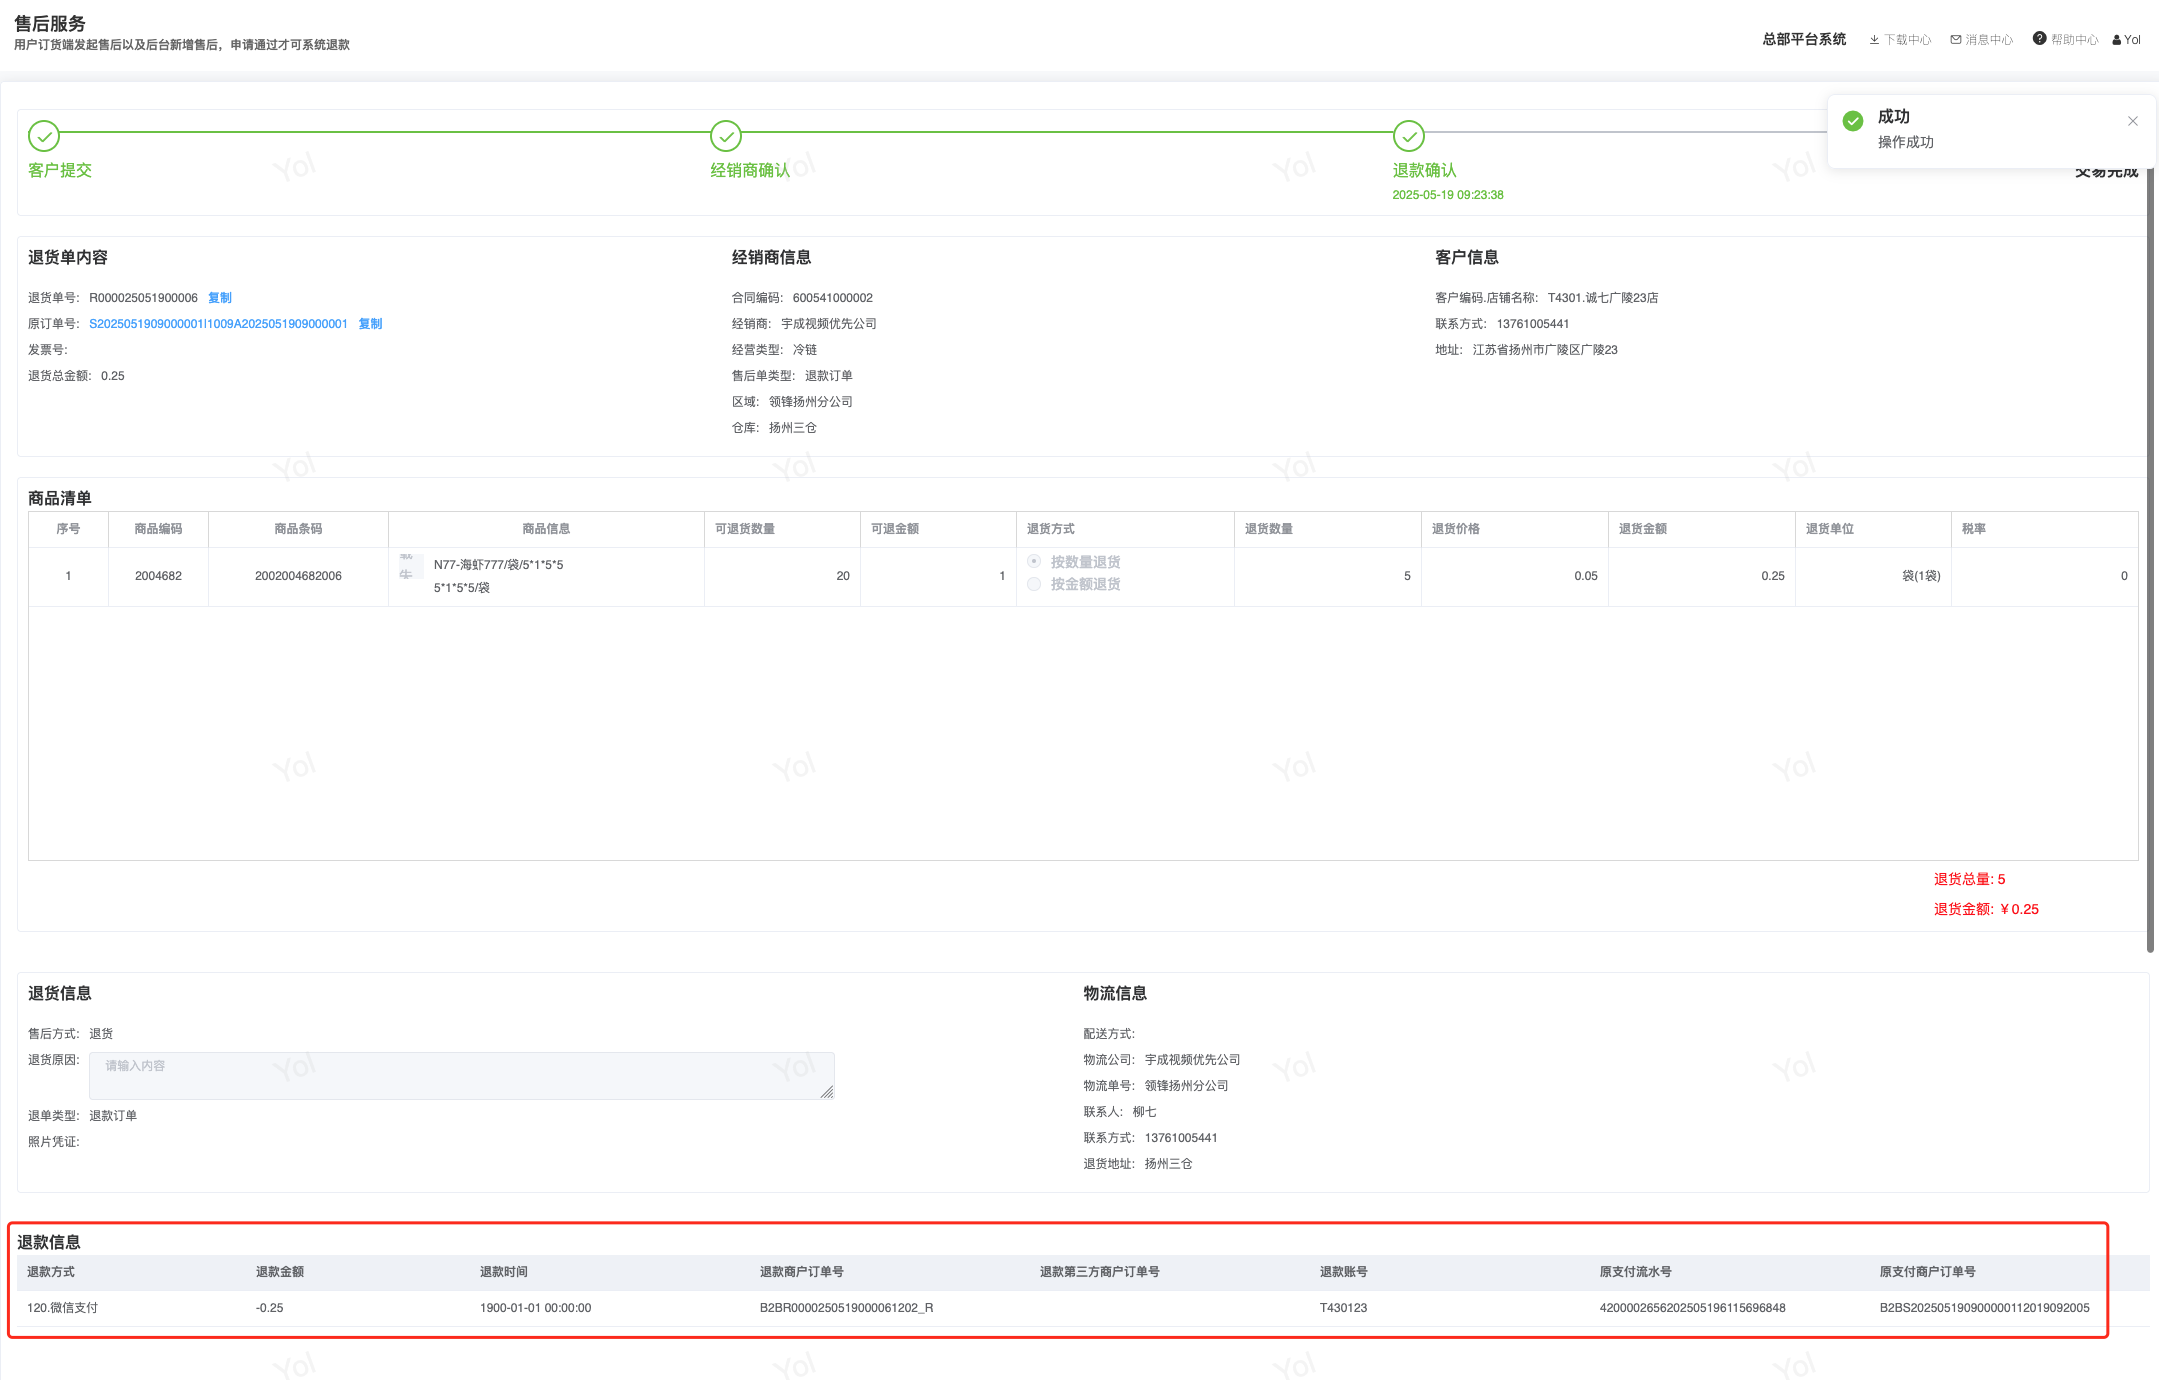This screenshot has width=2159, height=1380.
Task: Select the 按金额退货 radio option
Action: coord(1035,584)
